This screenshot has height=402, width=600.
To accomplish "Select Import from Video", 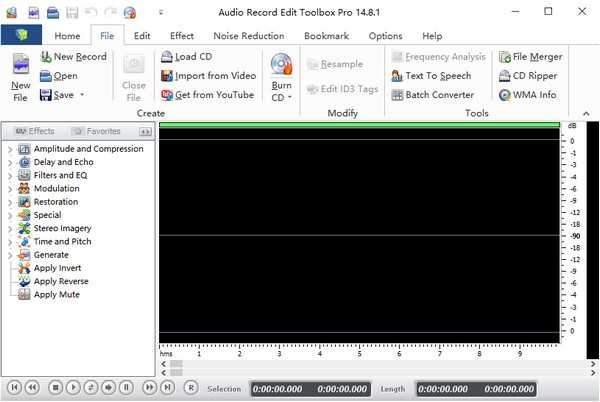I will pyautogui.click(x=209, y=76).
